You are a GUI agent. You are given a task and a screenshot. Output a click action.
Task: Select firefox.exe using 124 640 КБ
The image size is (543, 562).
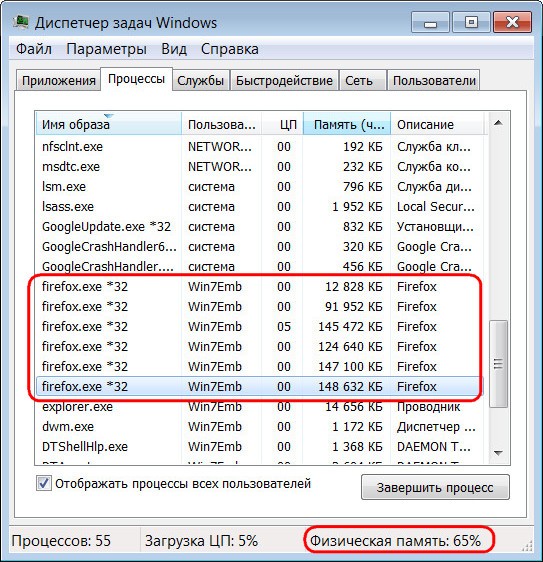259,347
